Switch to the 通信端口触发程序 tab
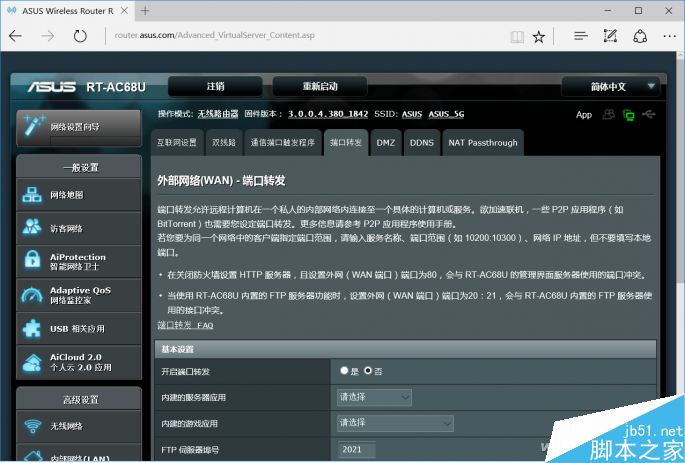Viewport: 685px width, 463px height. point(283,143)
